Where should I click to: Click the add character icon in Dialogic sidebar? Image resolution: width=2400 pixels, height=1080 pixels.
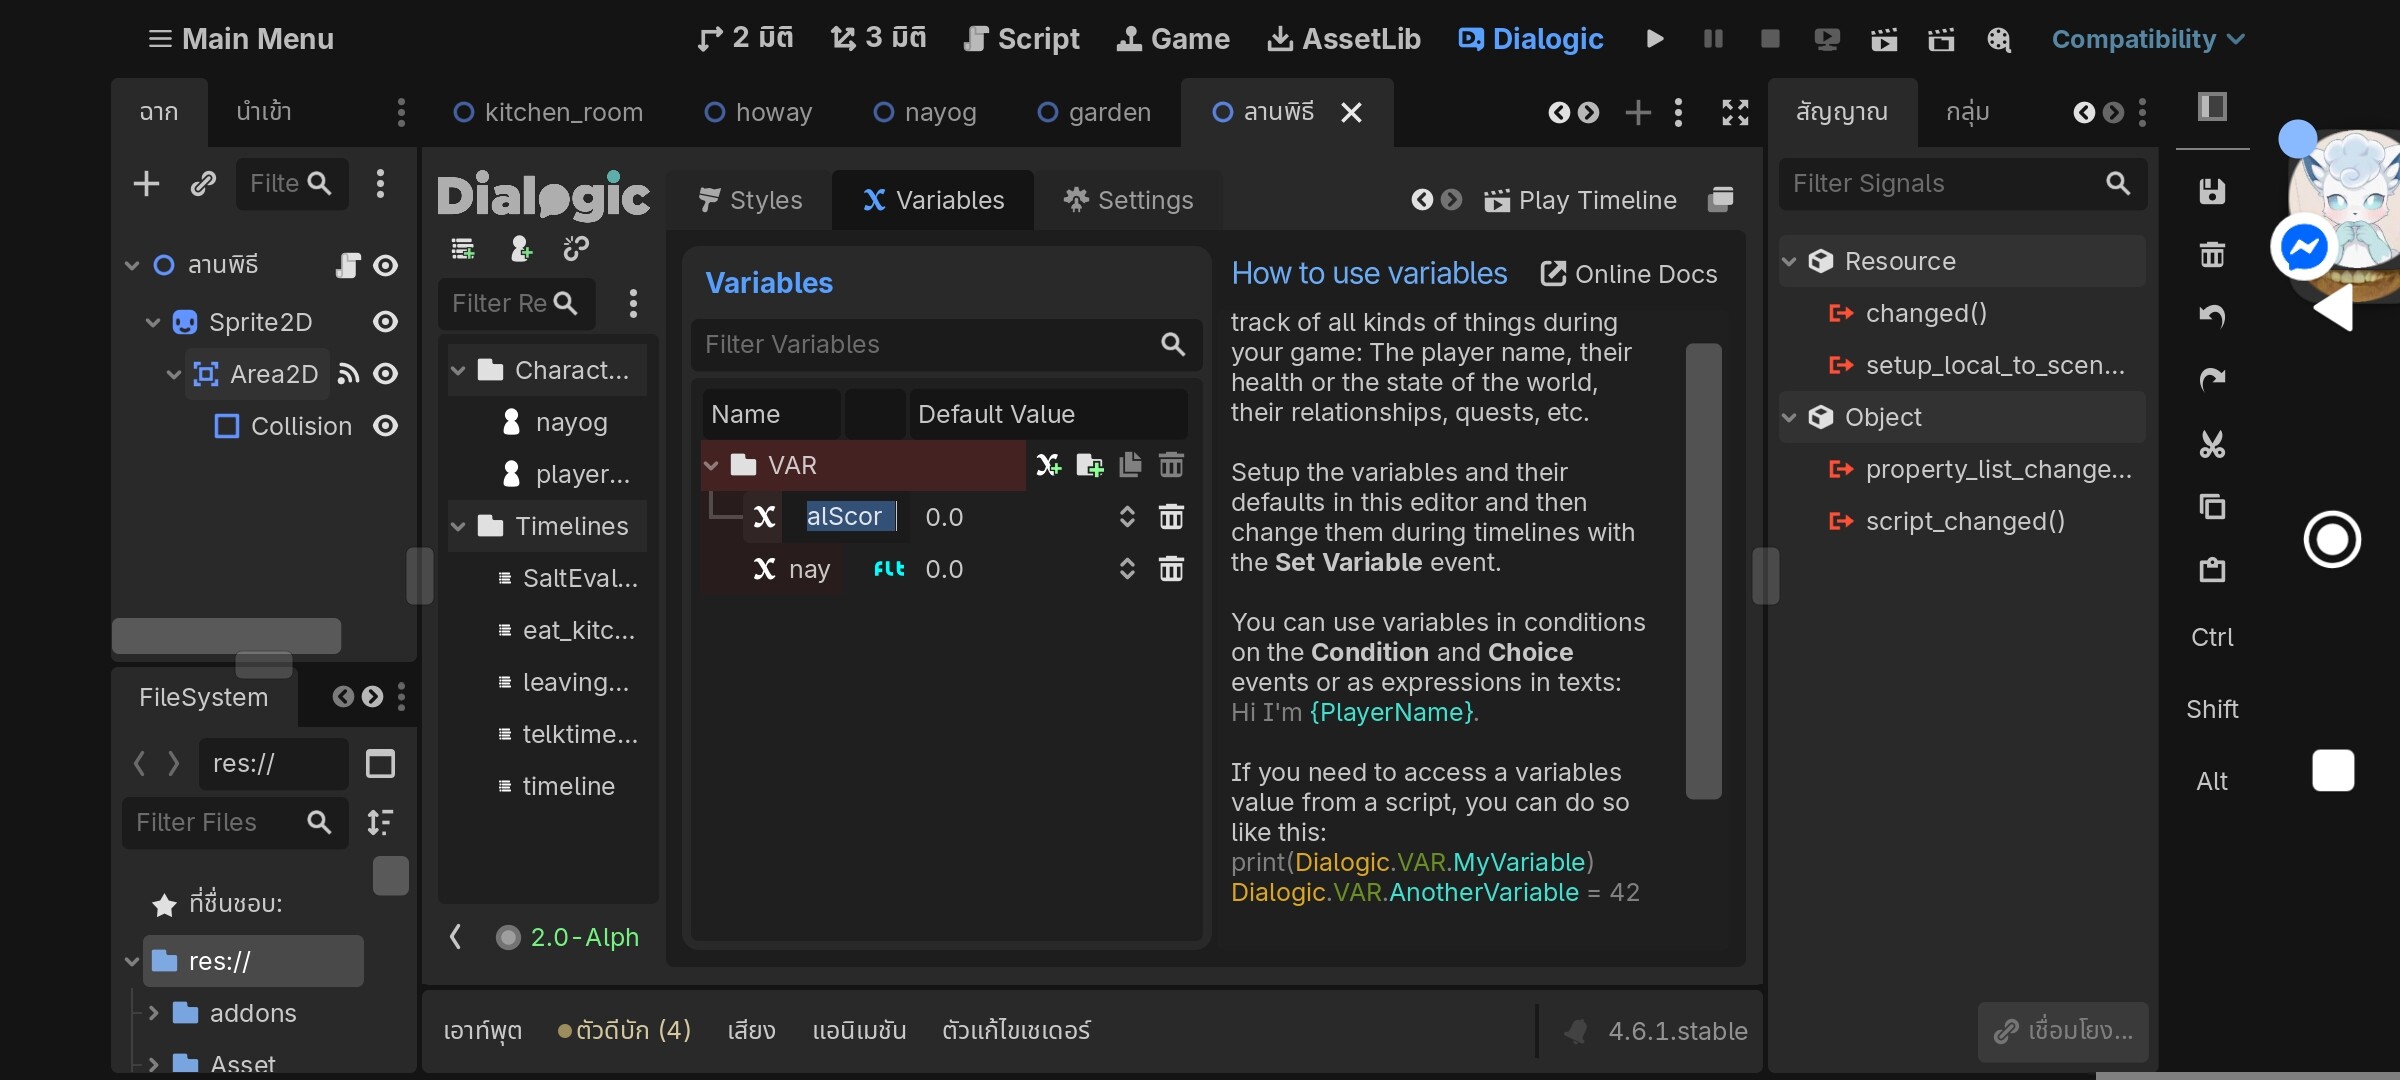pyautogui.click(x=521, y=249)
